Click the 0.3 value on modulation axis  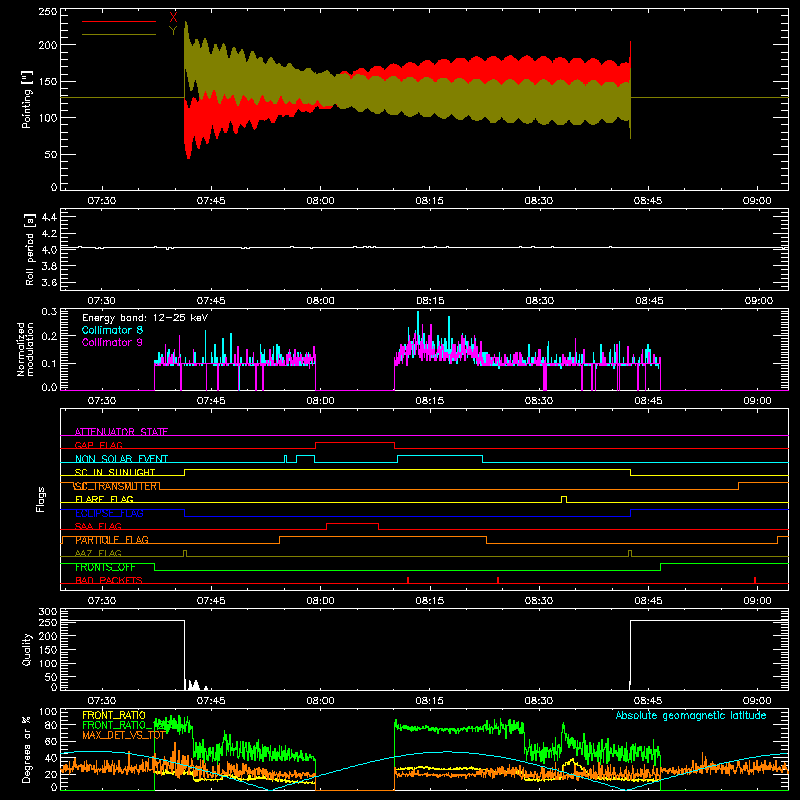(x=49, y=312)
